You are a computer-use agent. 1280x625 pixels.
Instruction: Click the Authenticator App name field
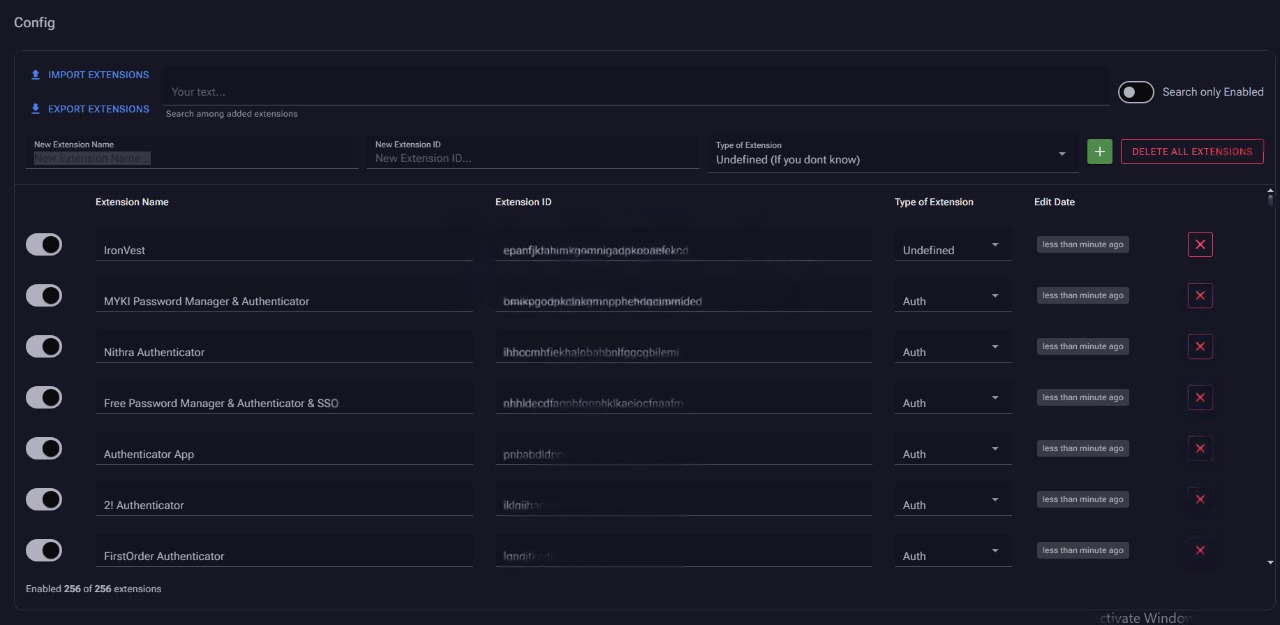pyautogui.click(x=284, y=449)
